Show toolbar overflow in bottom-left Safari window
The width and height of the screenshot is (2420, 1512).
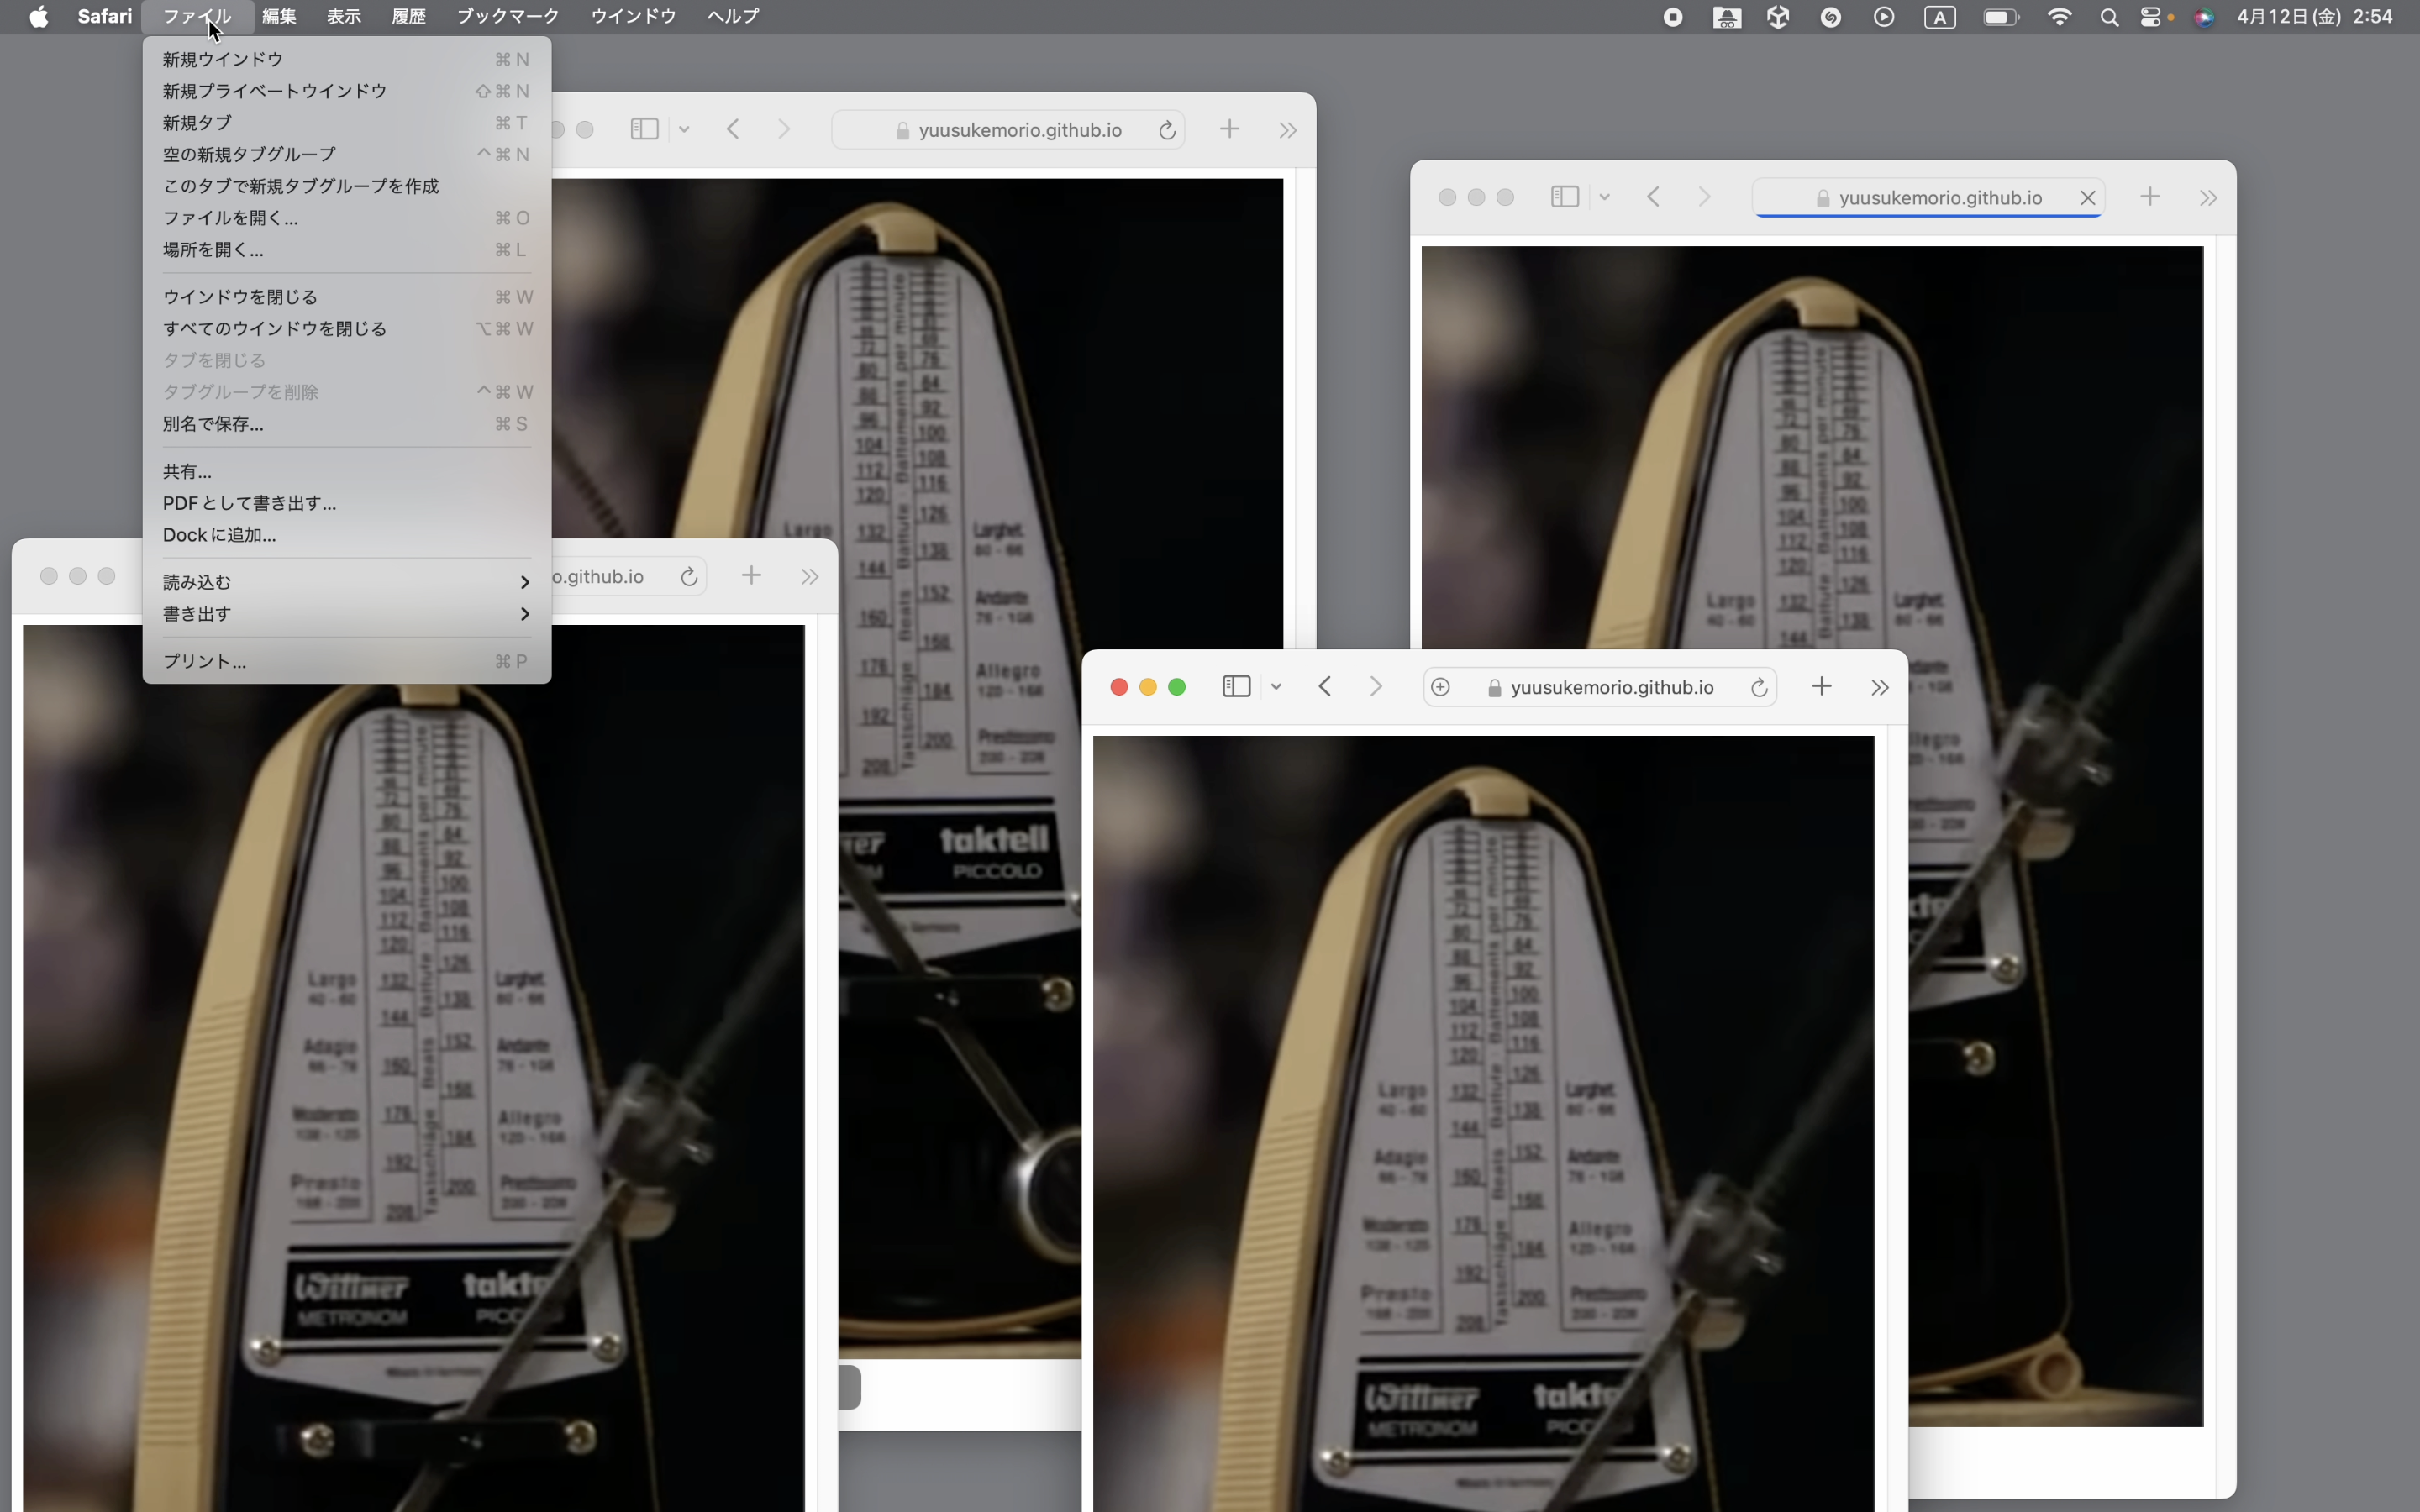[x=810, y=576]
